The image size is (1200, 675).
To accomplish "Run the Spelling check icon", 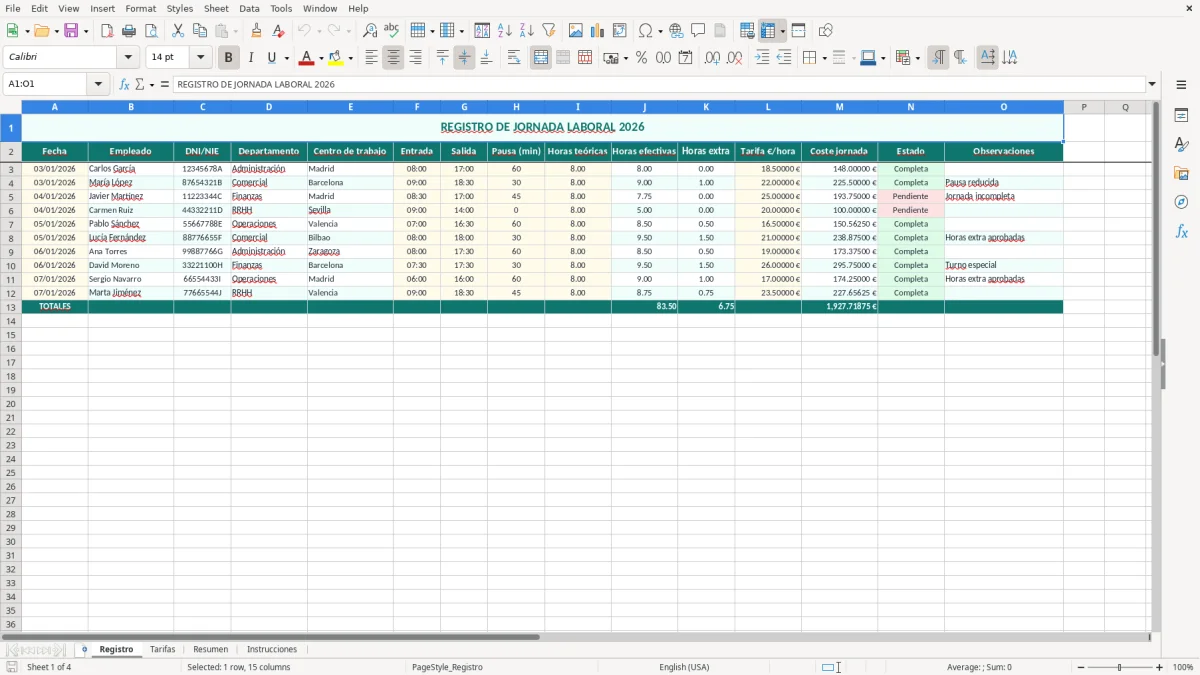I will click(392, 31).
